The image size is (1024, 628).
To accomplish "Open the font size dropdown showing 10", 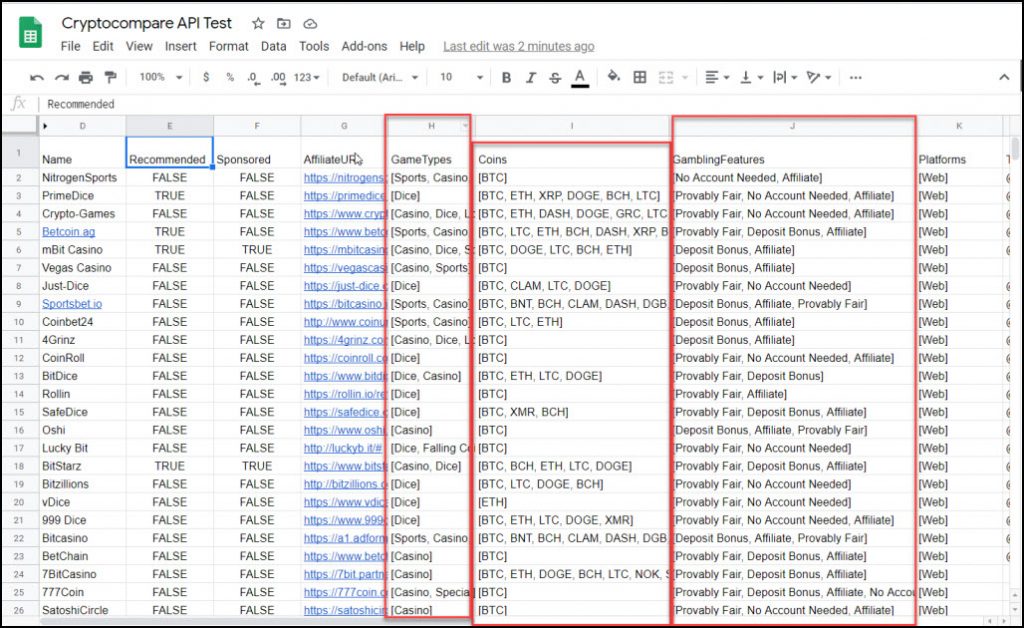I will pos(461,77).
